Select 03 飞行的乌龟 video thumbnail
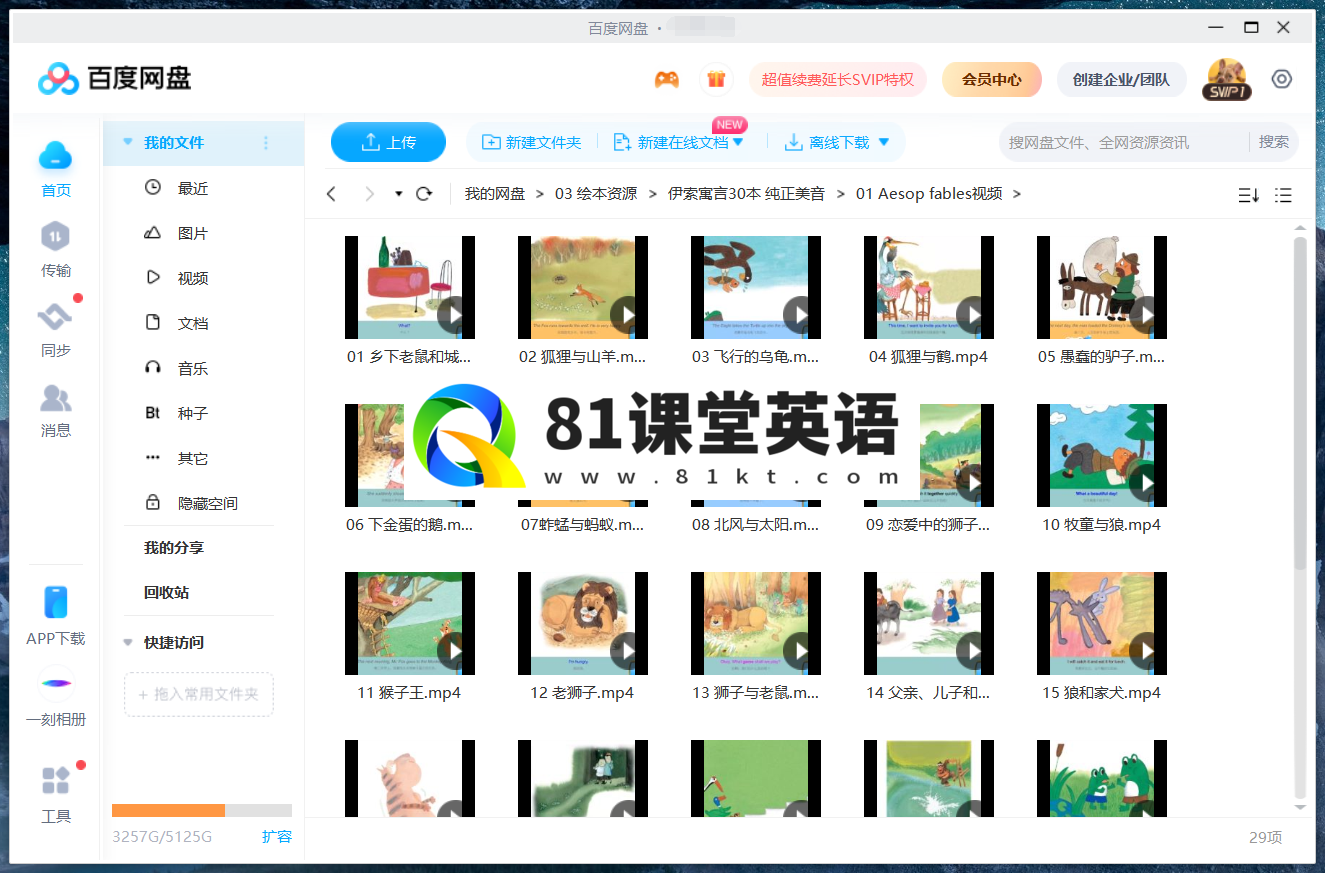 756,288
